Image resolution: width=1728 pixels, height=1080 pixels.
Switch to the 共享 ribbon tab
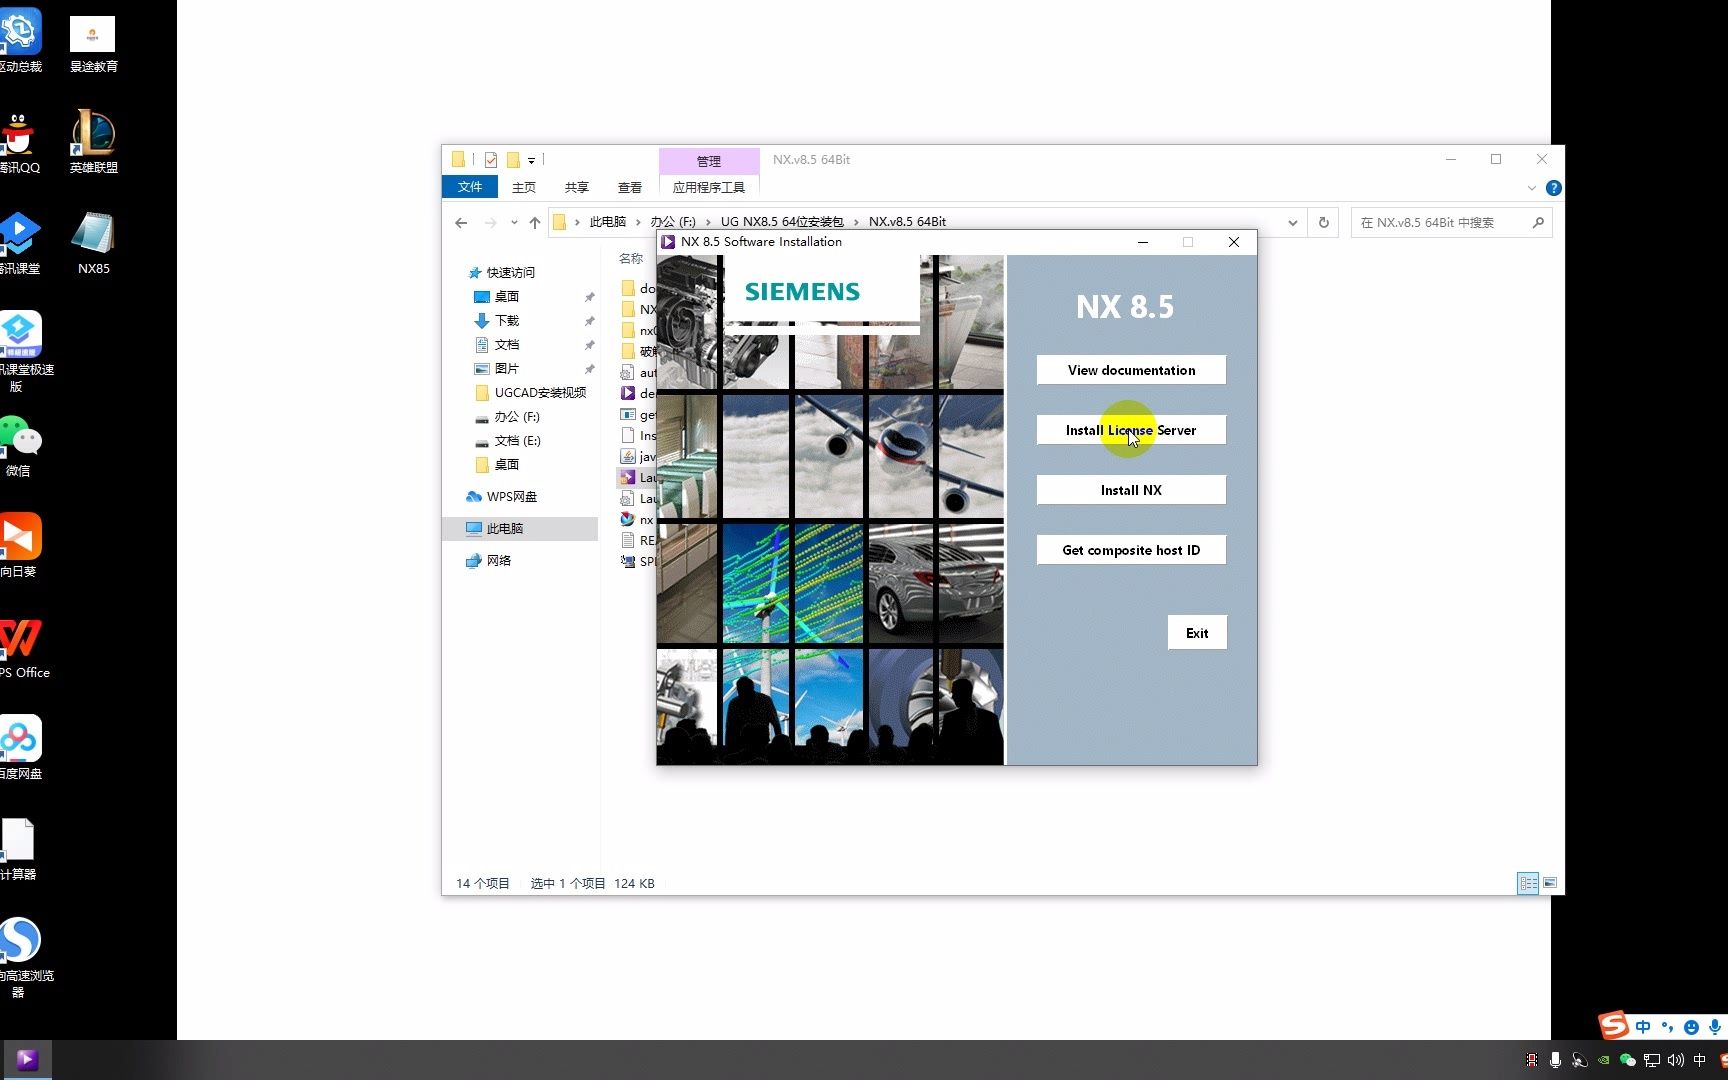click(576, 187)
